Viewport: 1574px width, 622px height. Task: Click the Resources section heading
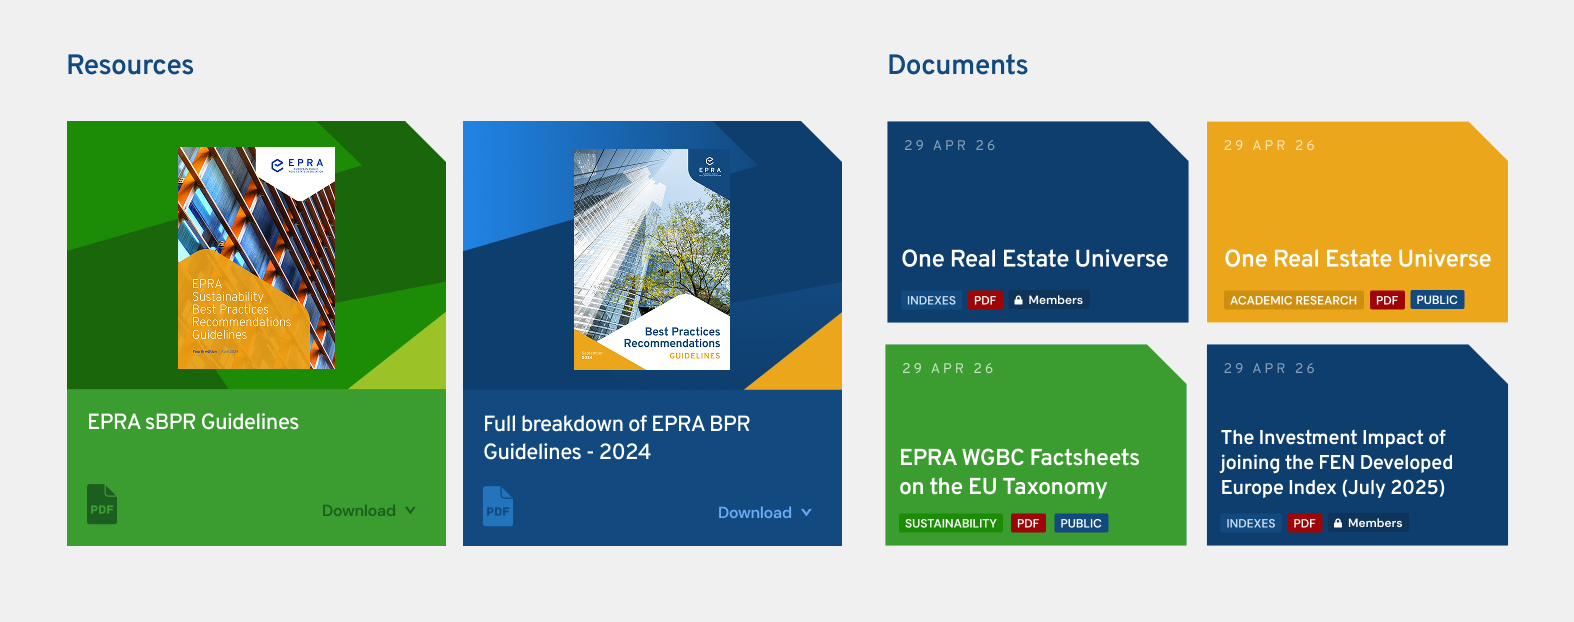(x=130, y=65)
